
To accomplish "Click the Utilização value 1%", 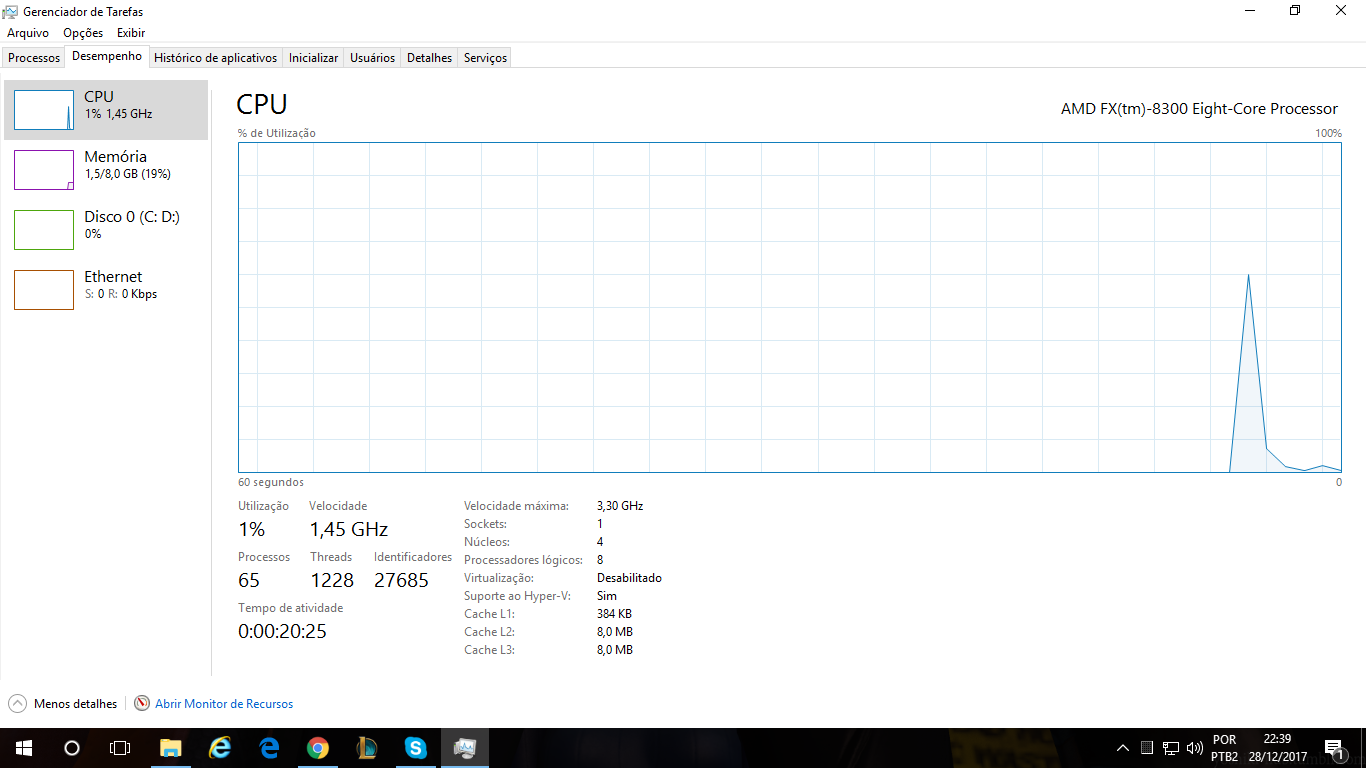I will click(251, 529).
